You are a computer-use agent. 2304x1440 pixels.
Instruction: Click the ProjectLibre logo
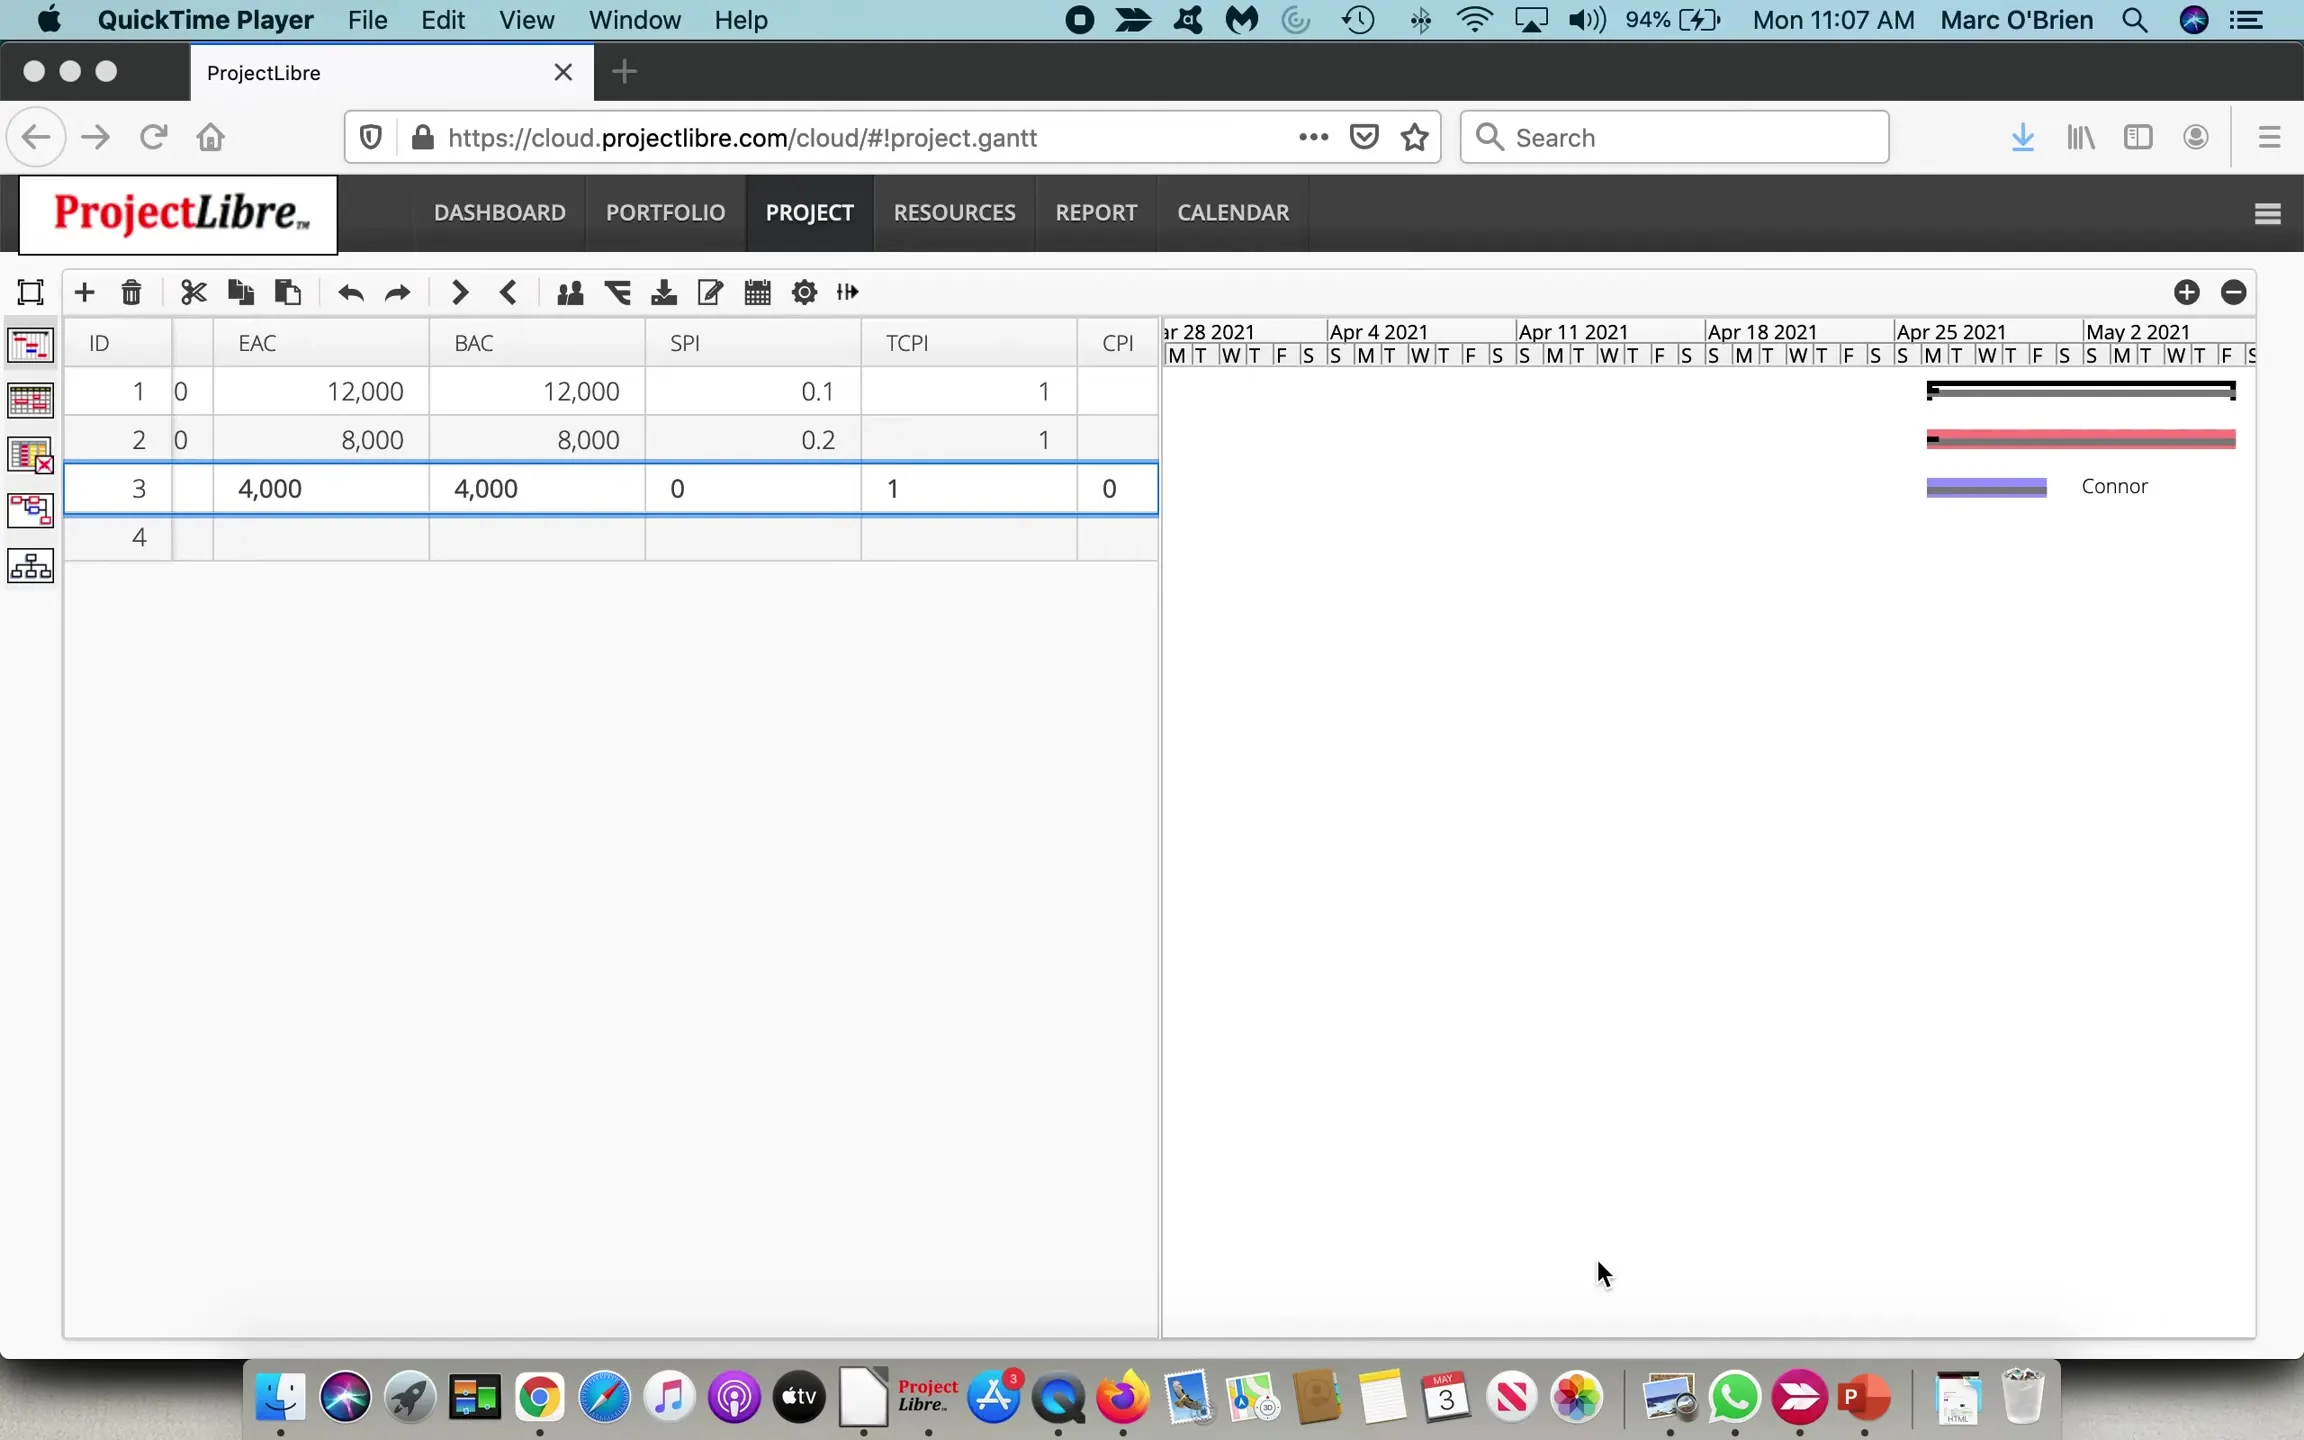179,214
